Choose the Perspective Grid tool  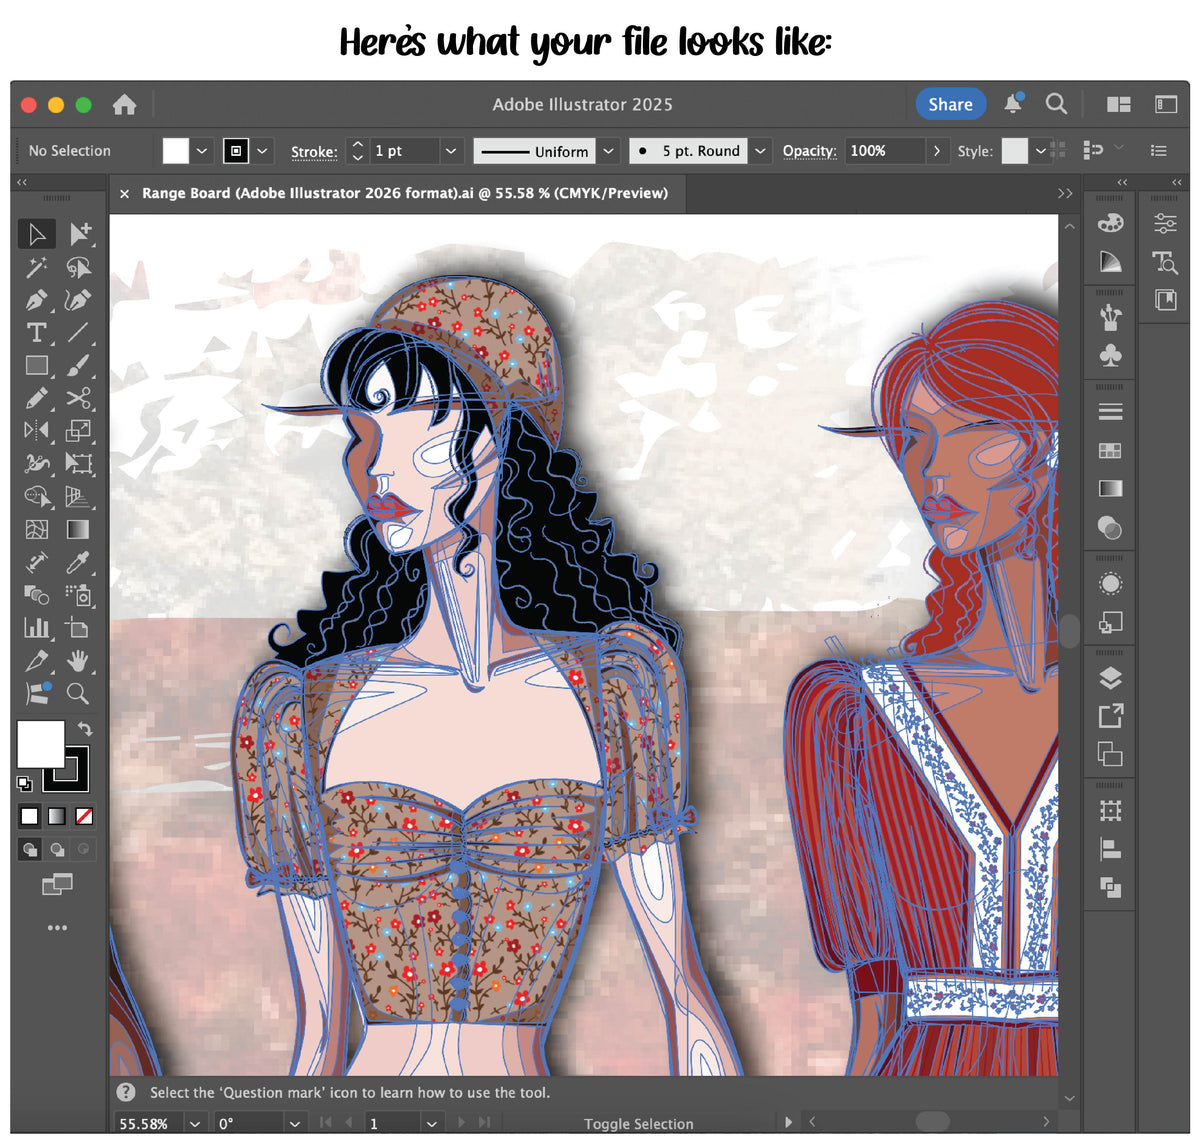click(78, 496)
